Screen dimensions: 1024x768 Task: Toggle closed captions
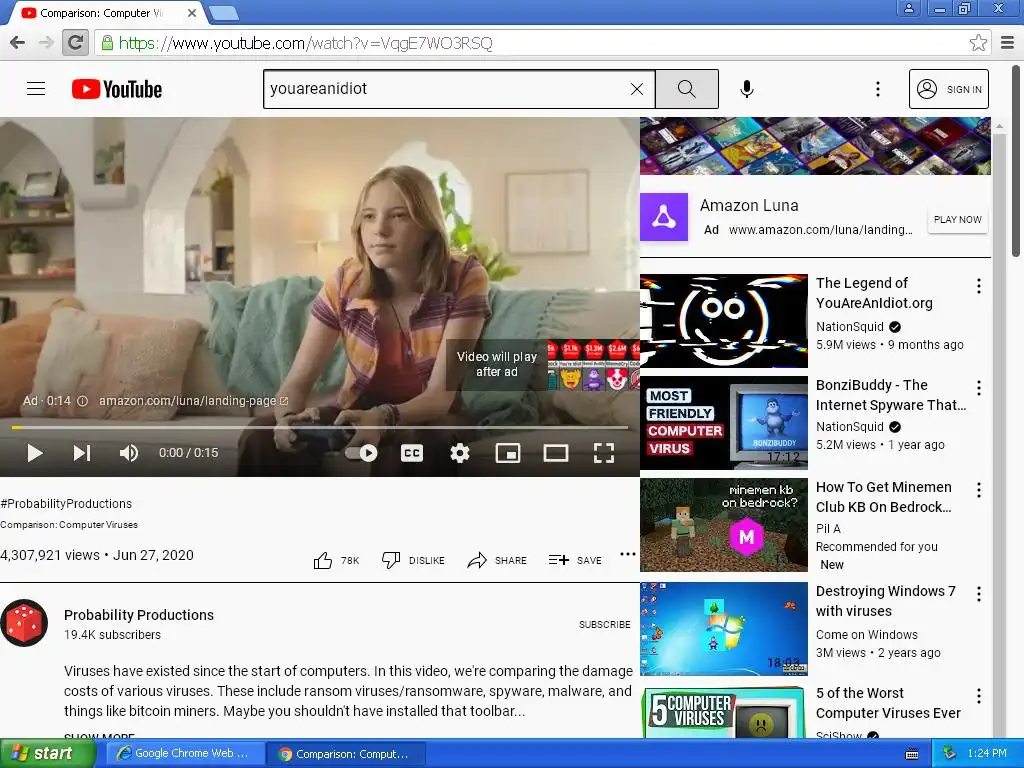(x=411, y=453)
